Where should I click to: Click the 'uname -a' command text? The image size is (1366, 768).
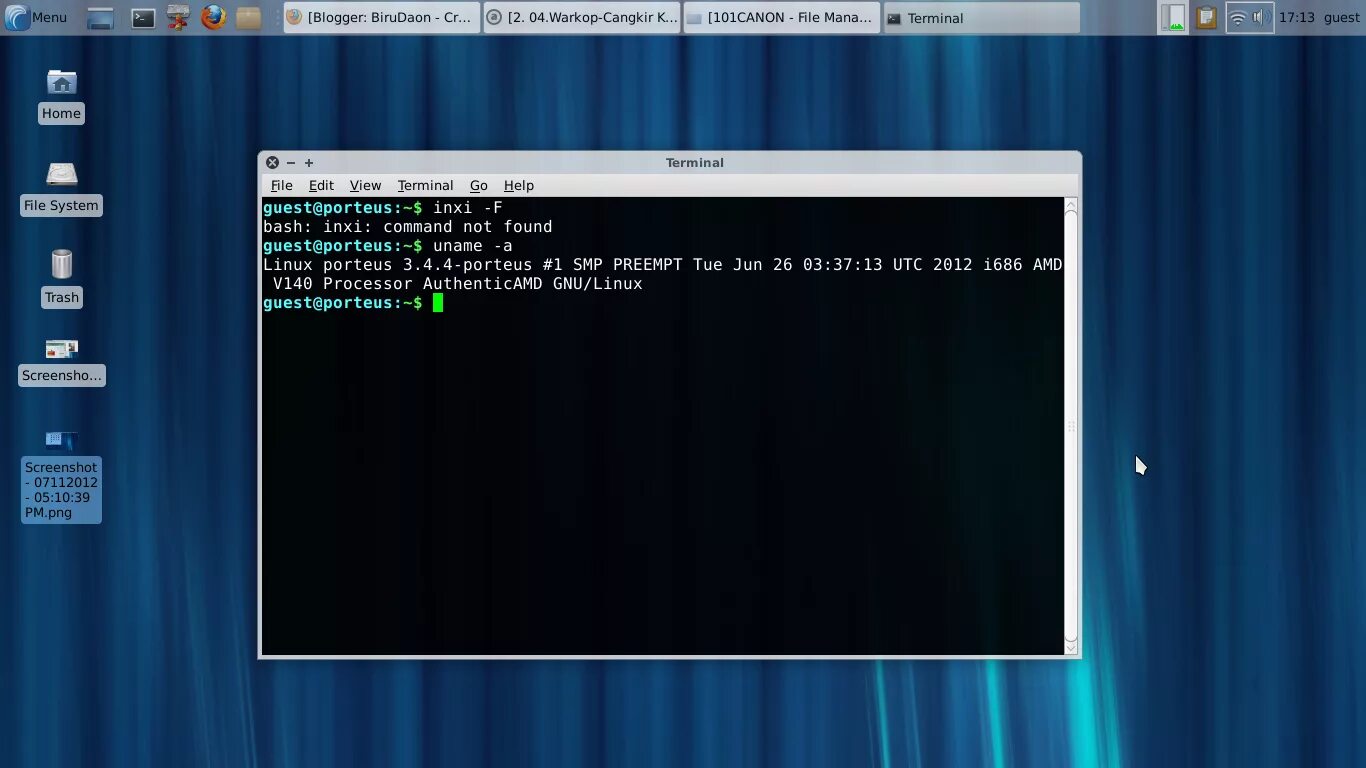[472, 246]
